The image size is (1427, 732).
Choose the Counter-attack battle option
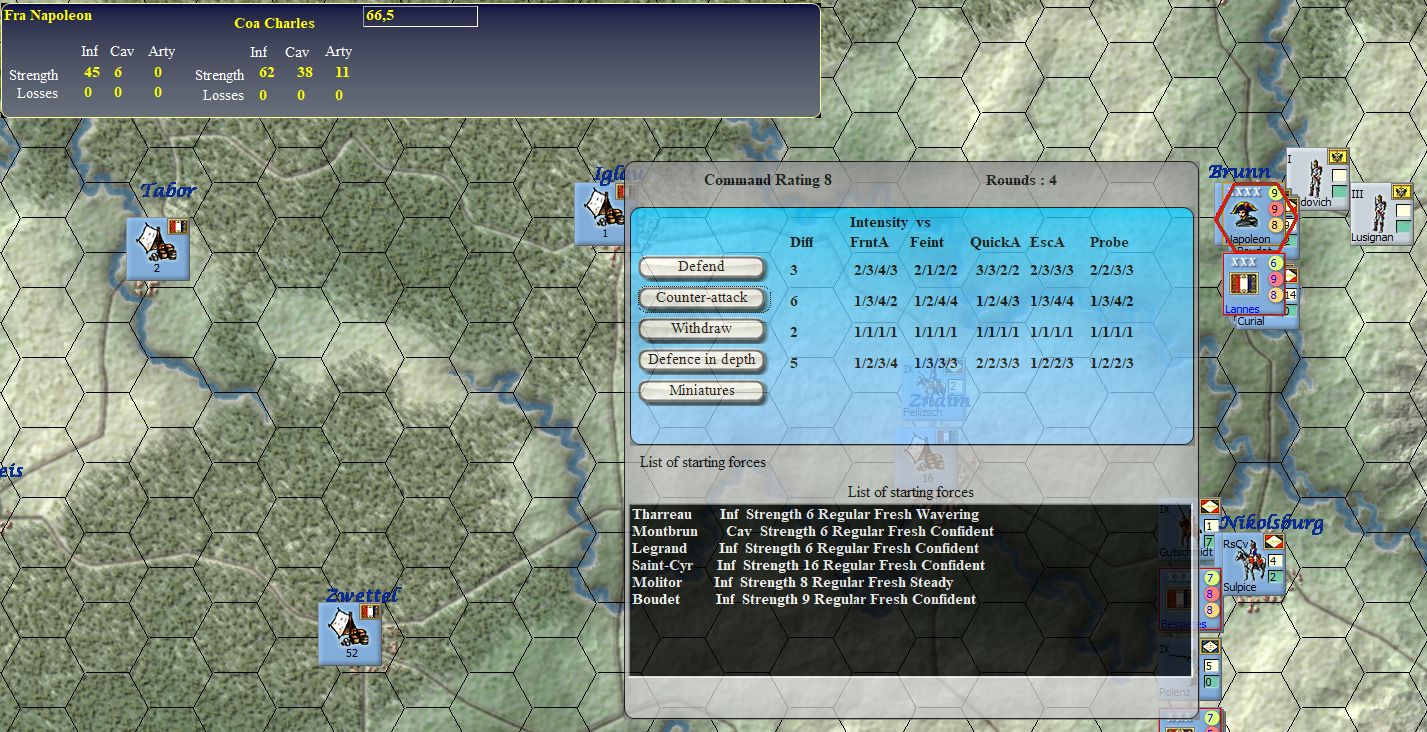(701, 298)
